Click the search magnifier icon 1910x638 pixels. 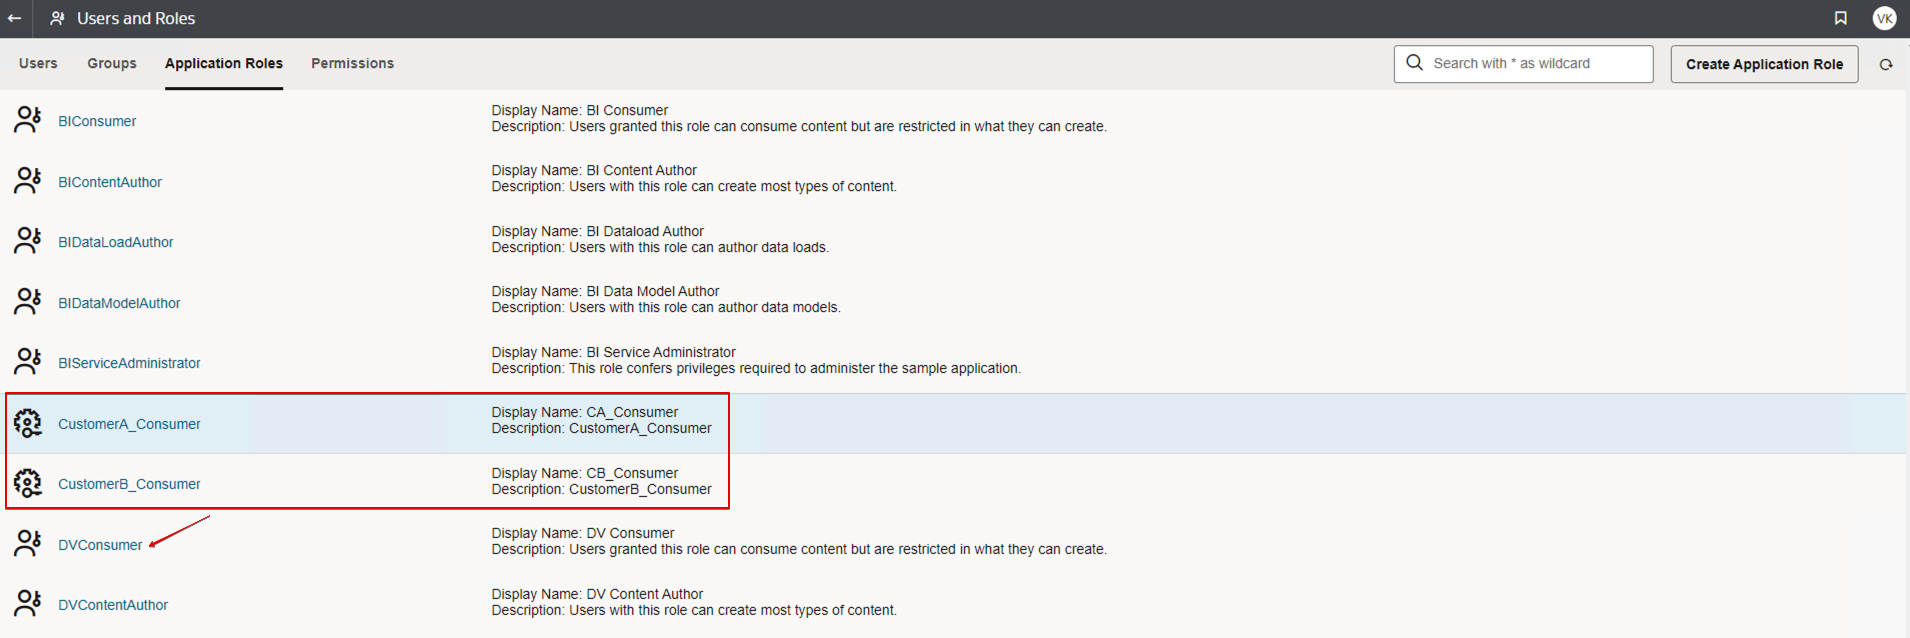[1414, 63]
